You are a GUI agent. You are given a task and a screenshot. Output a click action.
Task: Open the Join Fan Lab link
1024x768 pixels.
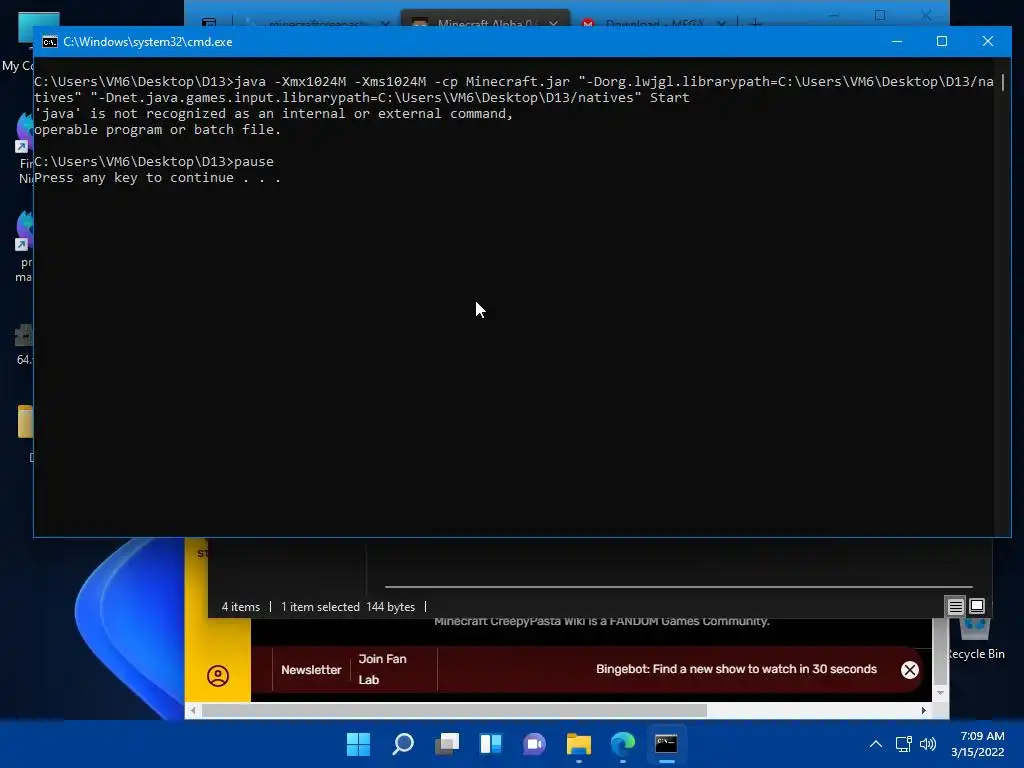click(x=383, y=669)
